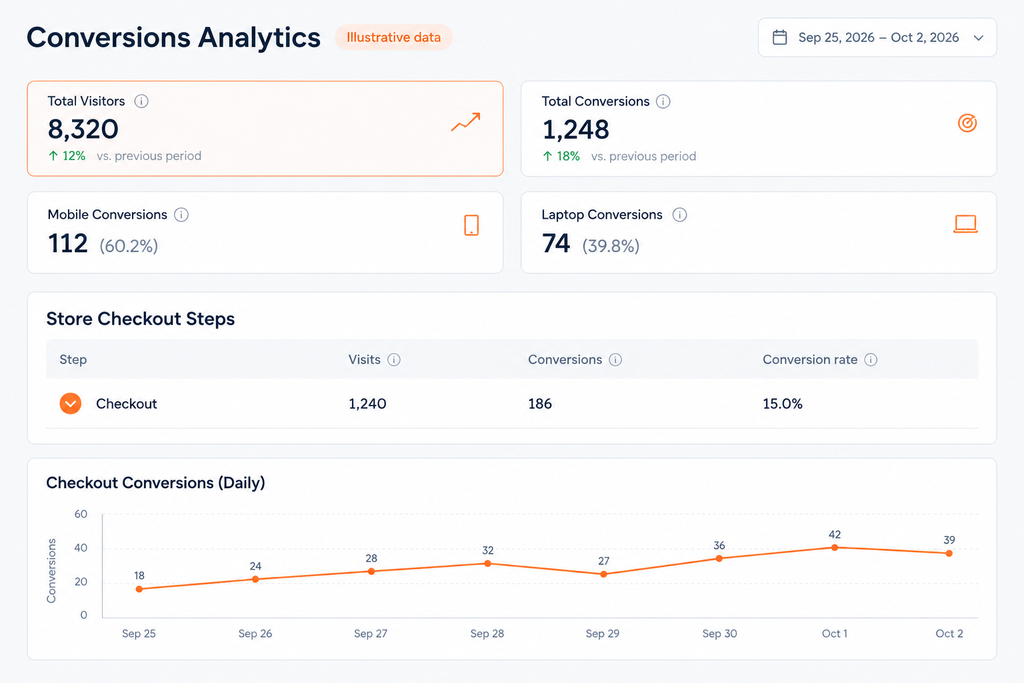Click the chevron arrow in date range selector
The image size is (1024, 683).
pyautogui.click(x=978, y=38)
